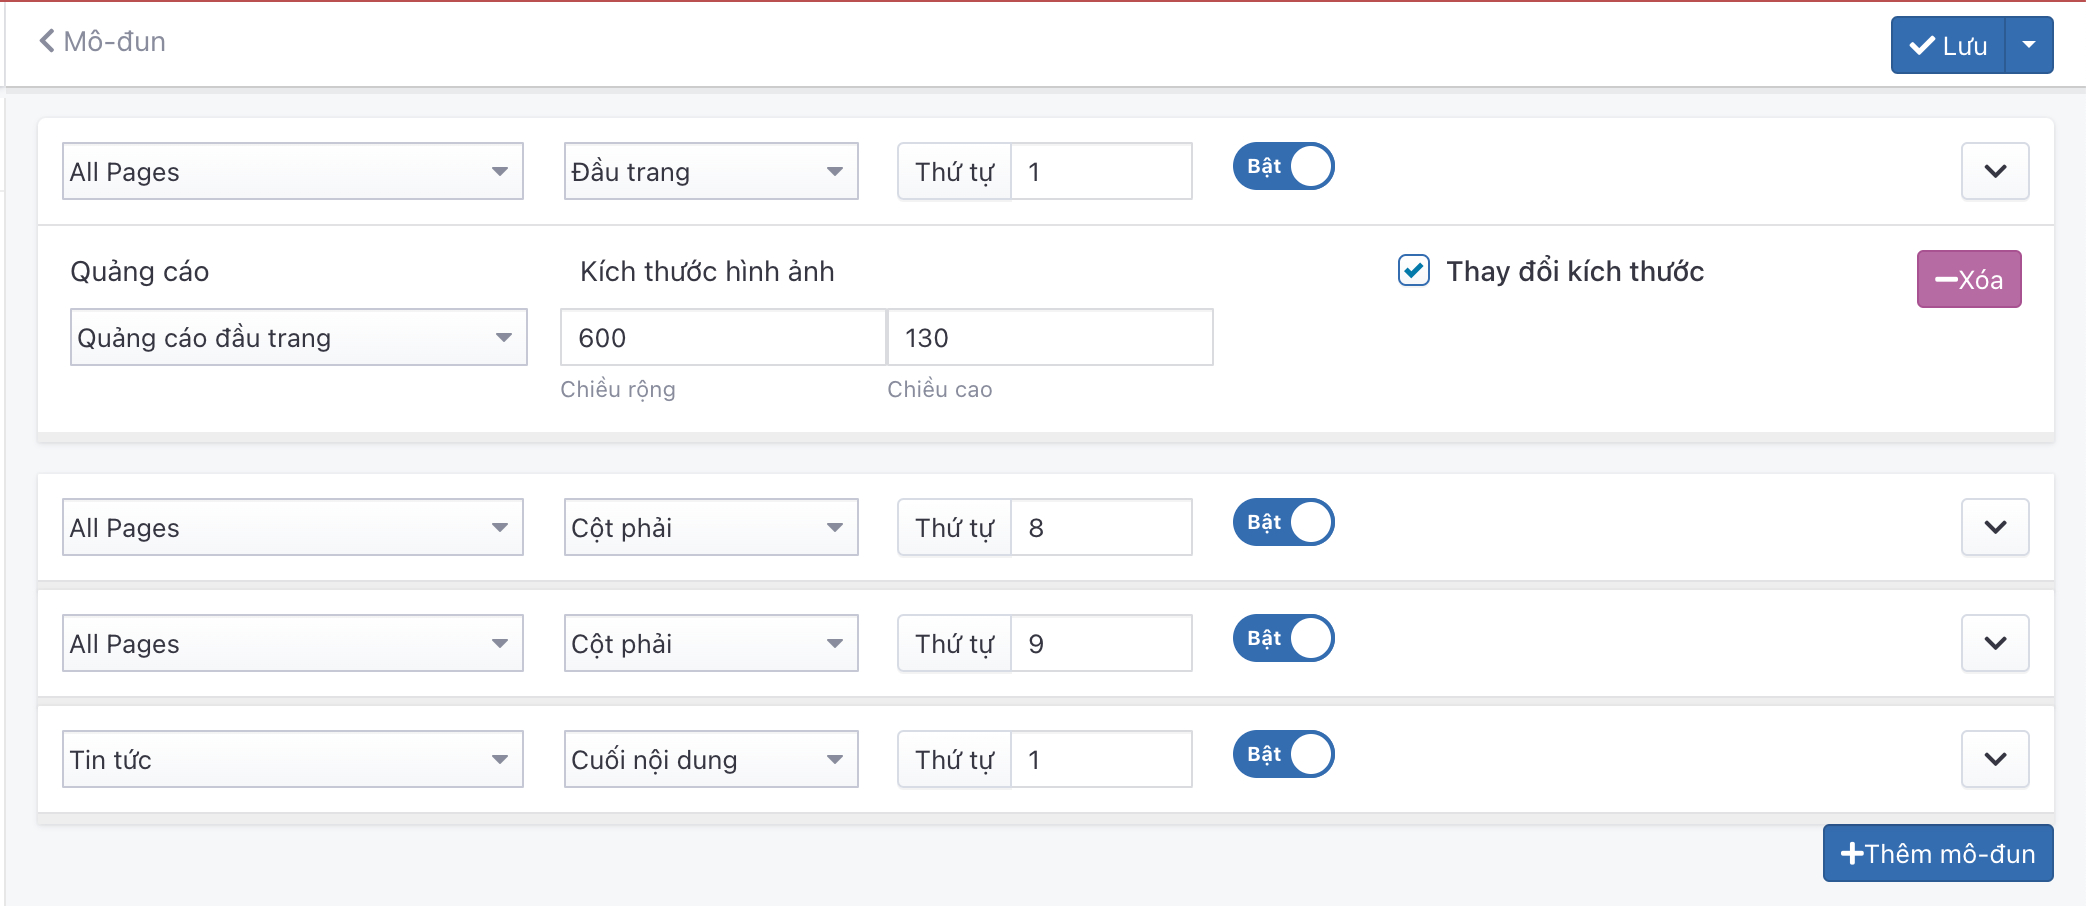Image resolution: width=2086 pixels, height=906 pixels.
Task: Open the Tin tức layout dropdown
Action: click(292, 759)
